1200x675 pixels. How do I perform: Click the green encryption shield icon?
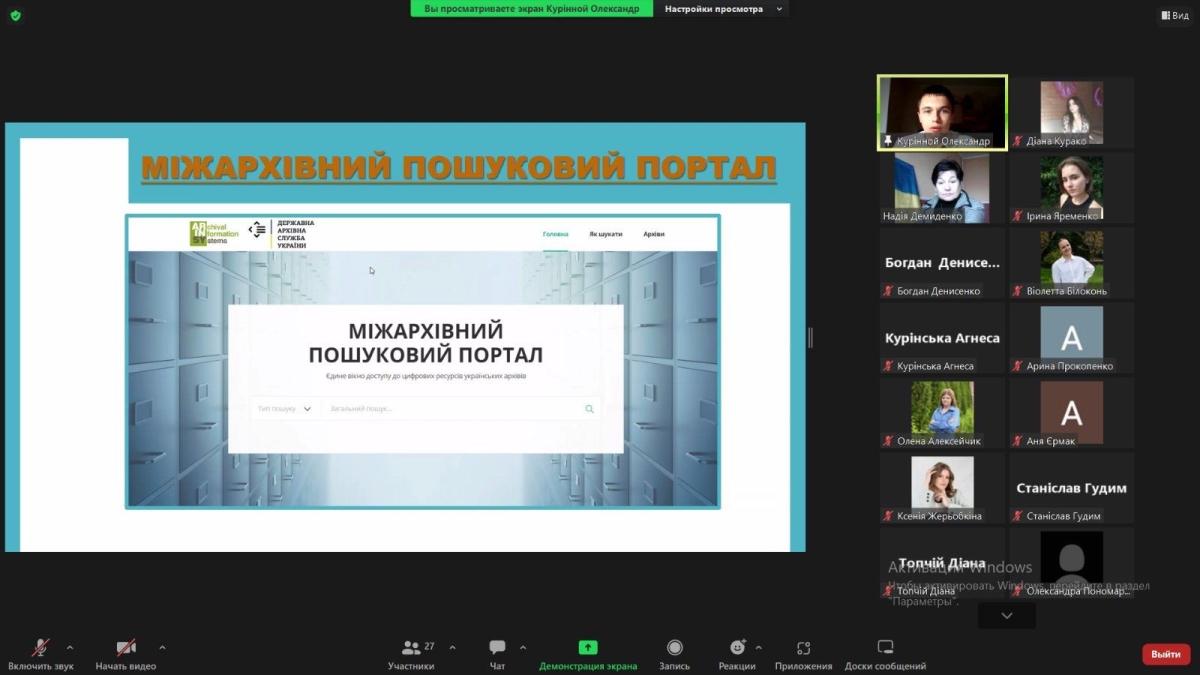[15, 15]
